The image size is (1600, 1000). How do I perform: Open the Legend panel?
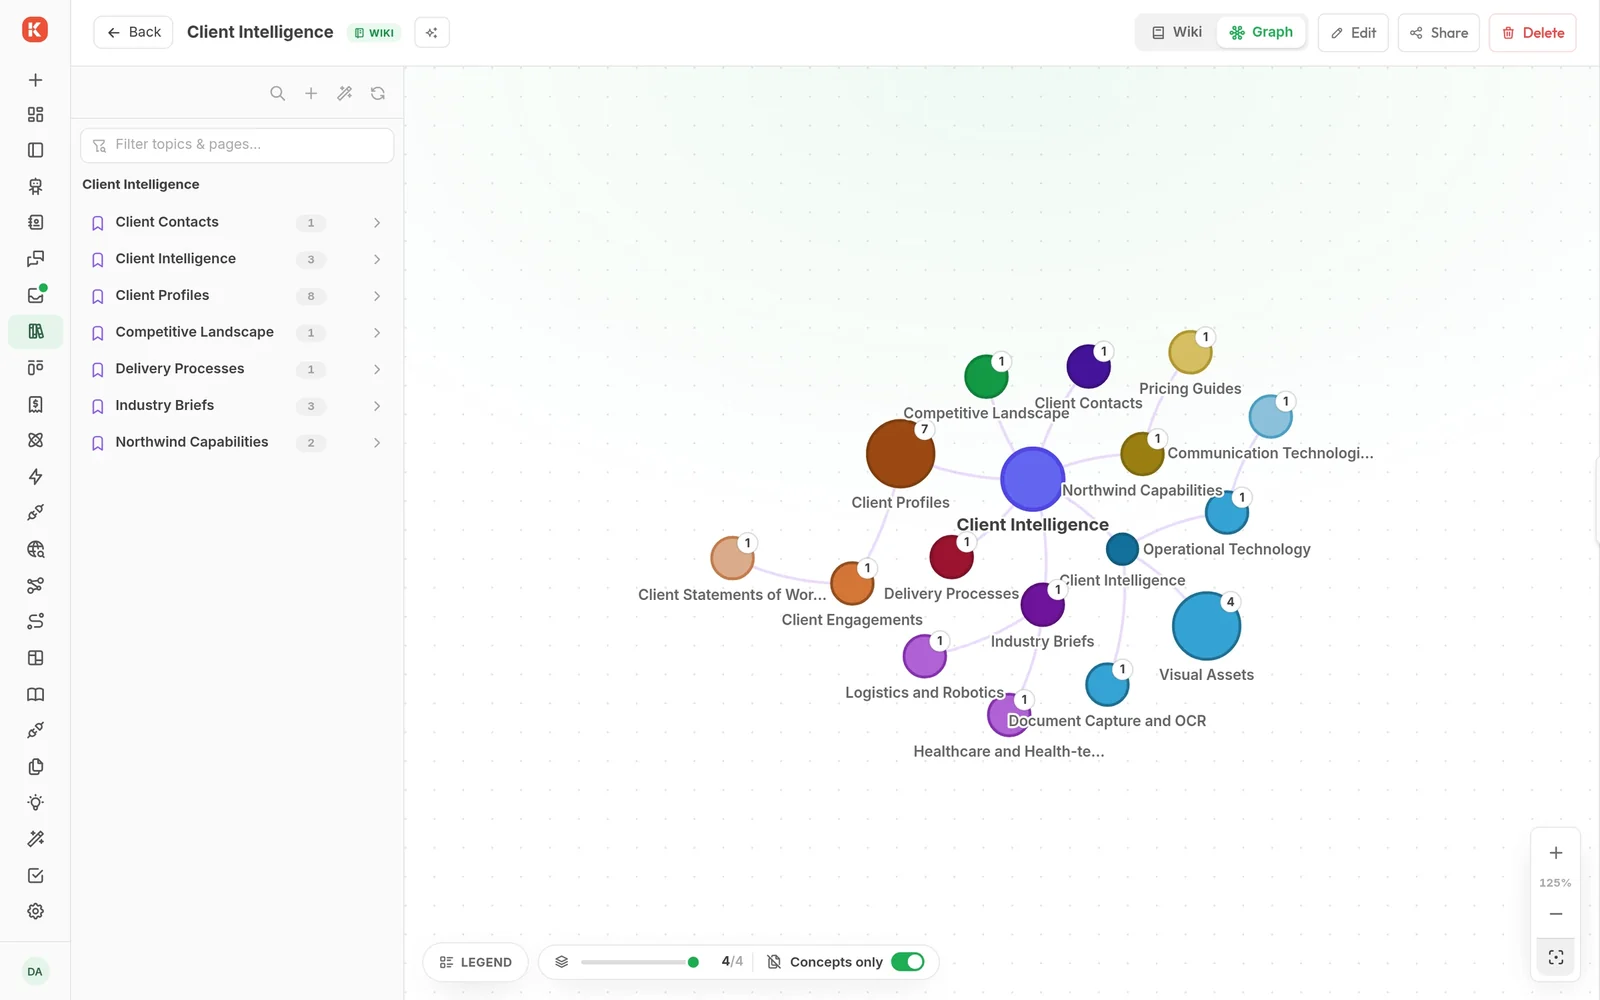476,962
